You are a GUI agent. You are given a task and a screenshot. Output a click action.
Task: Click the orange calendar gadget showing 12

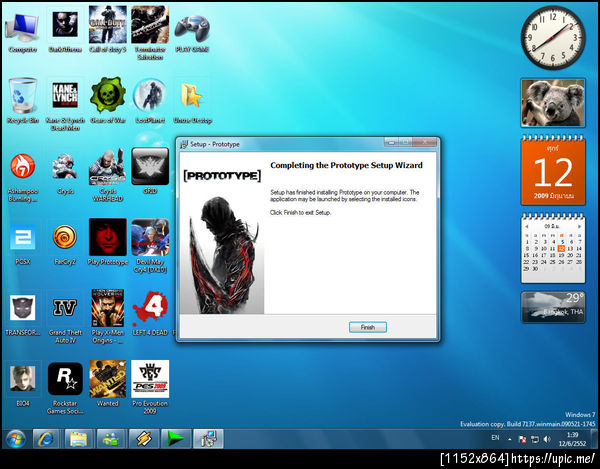[x=553, y=171]
